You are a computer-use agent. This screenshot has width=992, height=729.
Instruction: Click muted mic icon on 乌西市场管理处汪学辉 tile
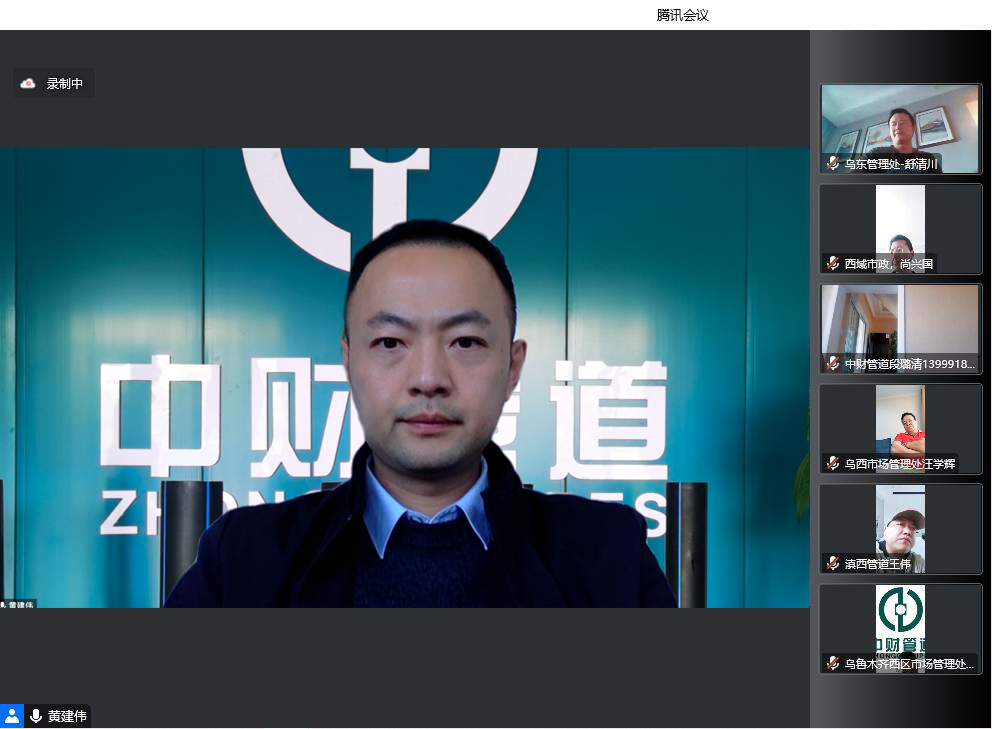pos(832,463)
